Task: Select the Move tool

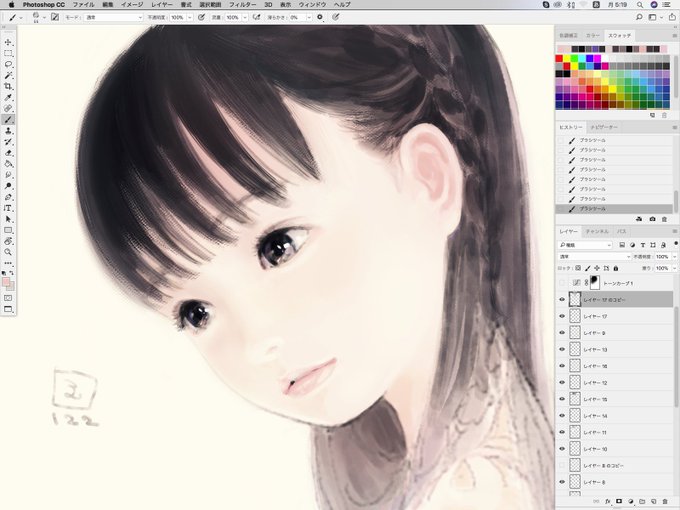Action: [x=8, y=42]
